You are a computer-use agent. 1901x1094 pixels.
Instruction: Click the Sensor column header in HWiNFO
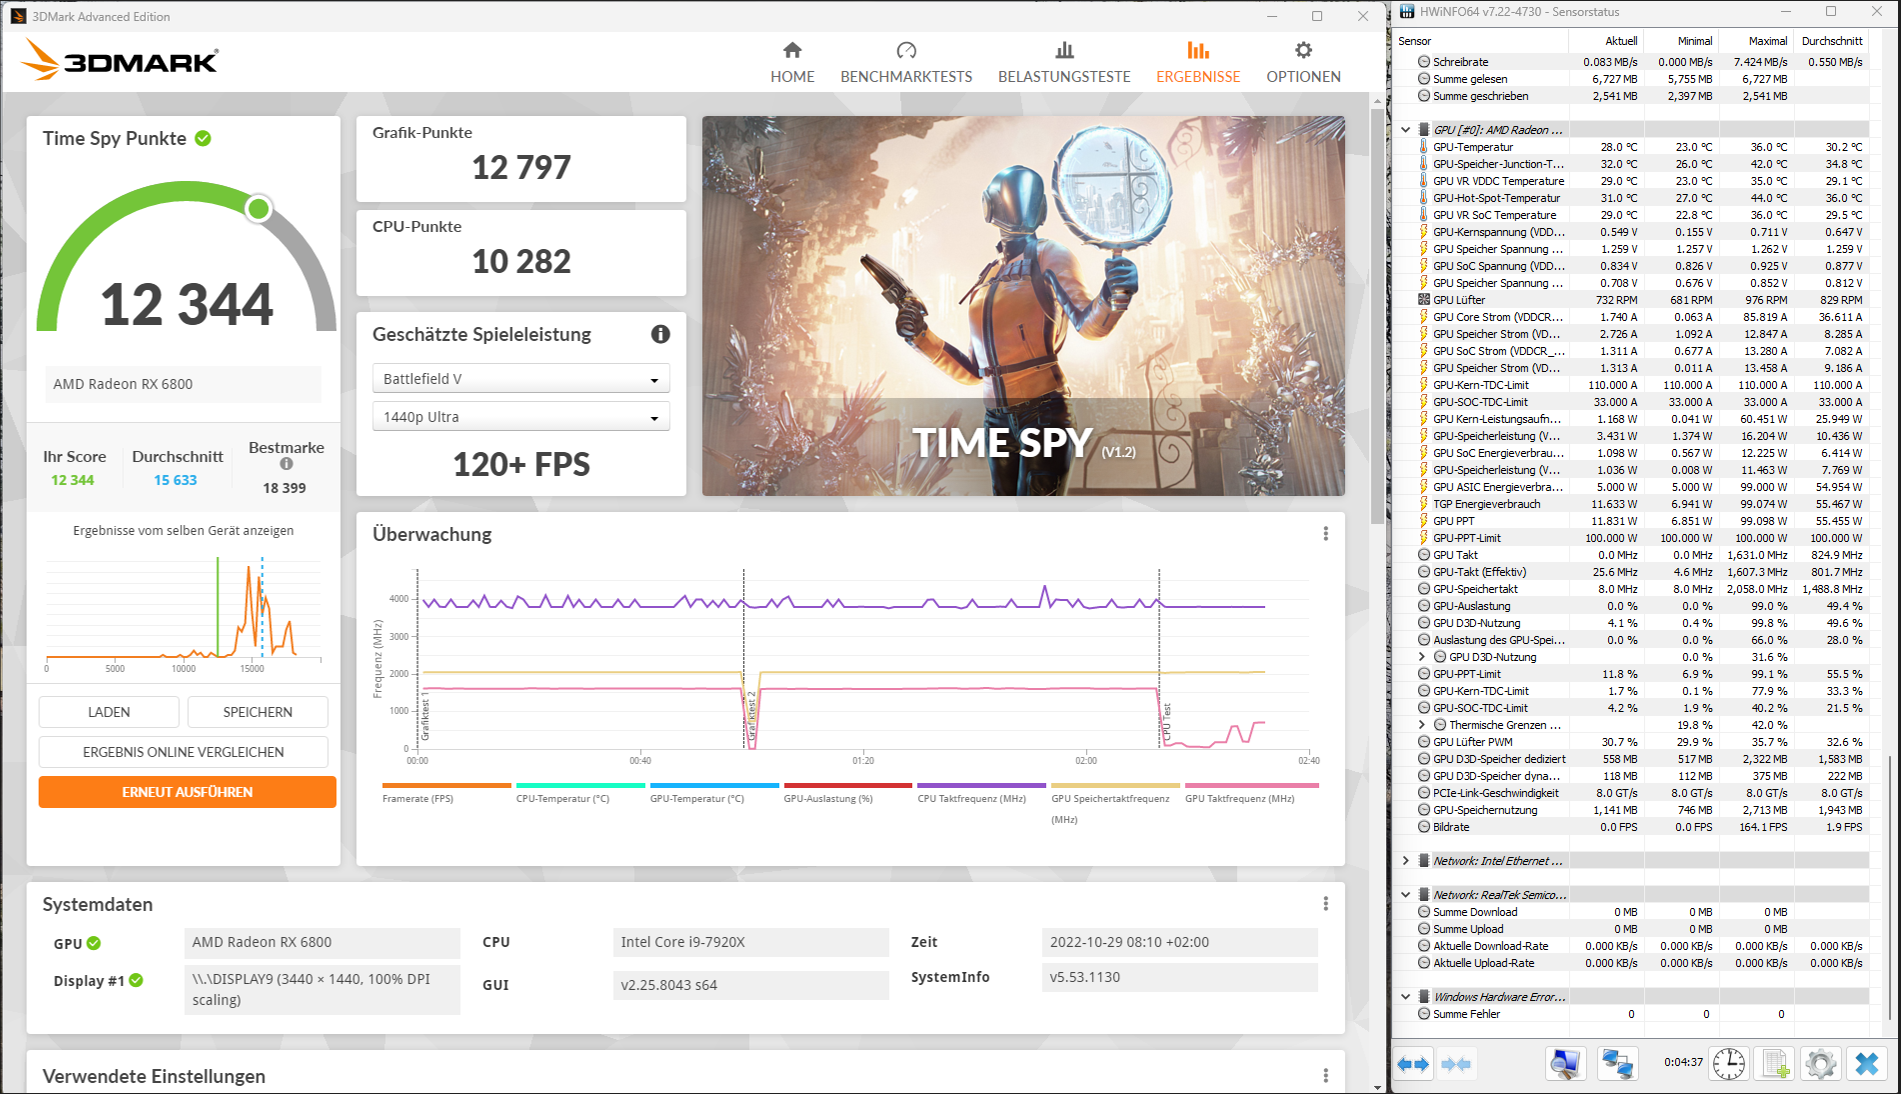[1481, 41]
